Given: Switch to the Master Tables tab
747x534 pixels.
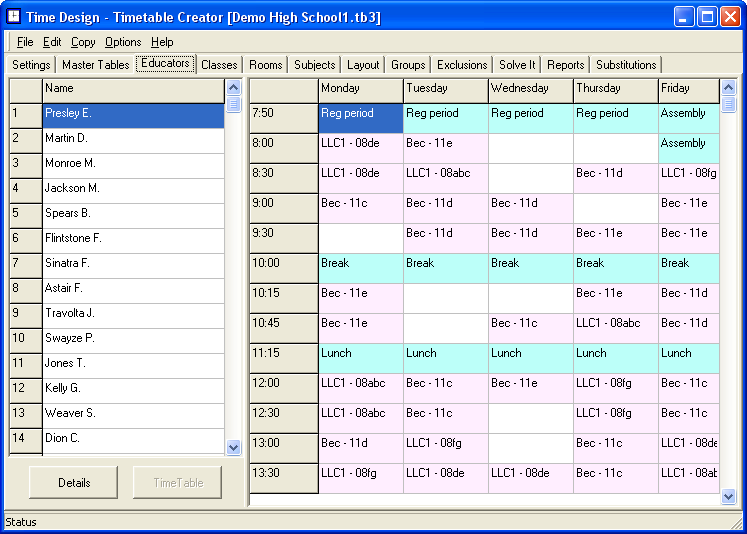Looking at the screenshot, I should (x=95, y=65).
